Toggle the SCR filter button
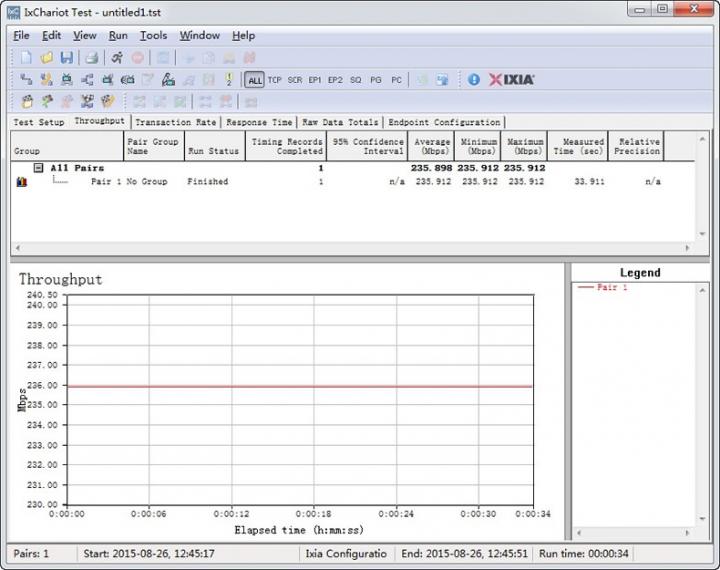Viewport: 720px width, 570px height. (x=295, y=80)
